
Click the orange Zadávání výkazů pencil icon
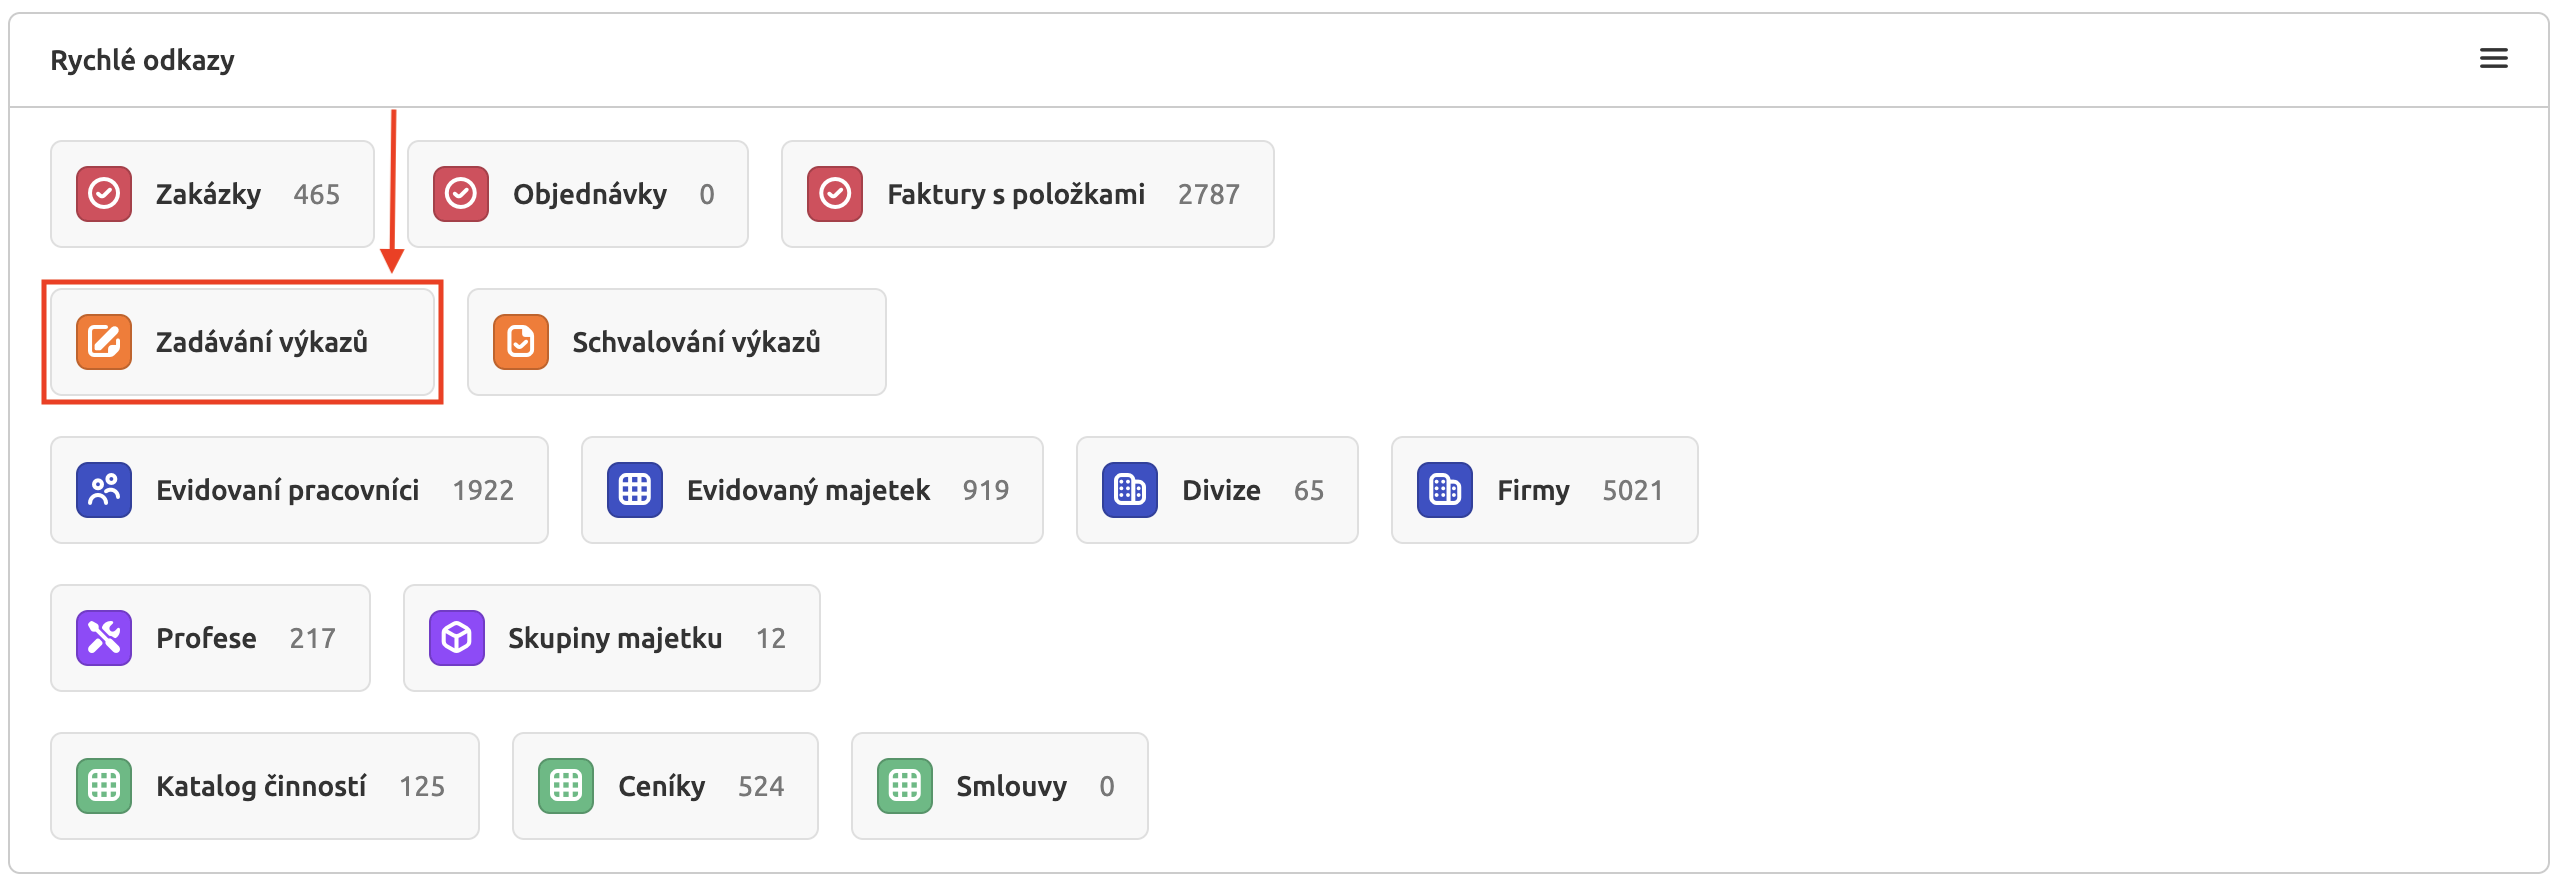[103, 341]
